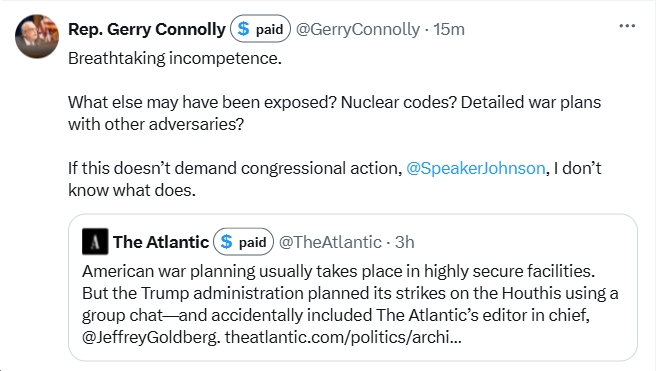The width and height of the screenshot is (657, 371).
Task: Visit the @TheAtlantic handle
Action: click(x=330, y=242)
